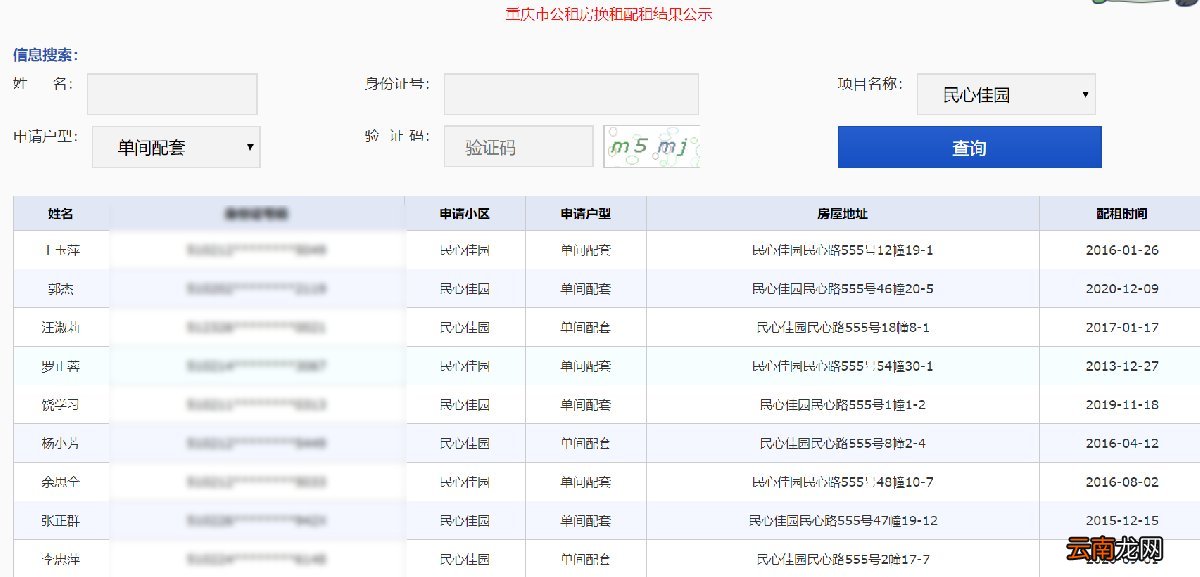This screenshot has width=1200, height=577.
Task: Open the 项目名称 dropdown showing 民心佳园
Action: click(x=1004, y=93)
